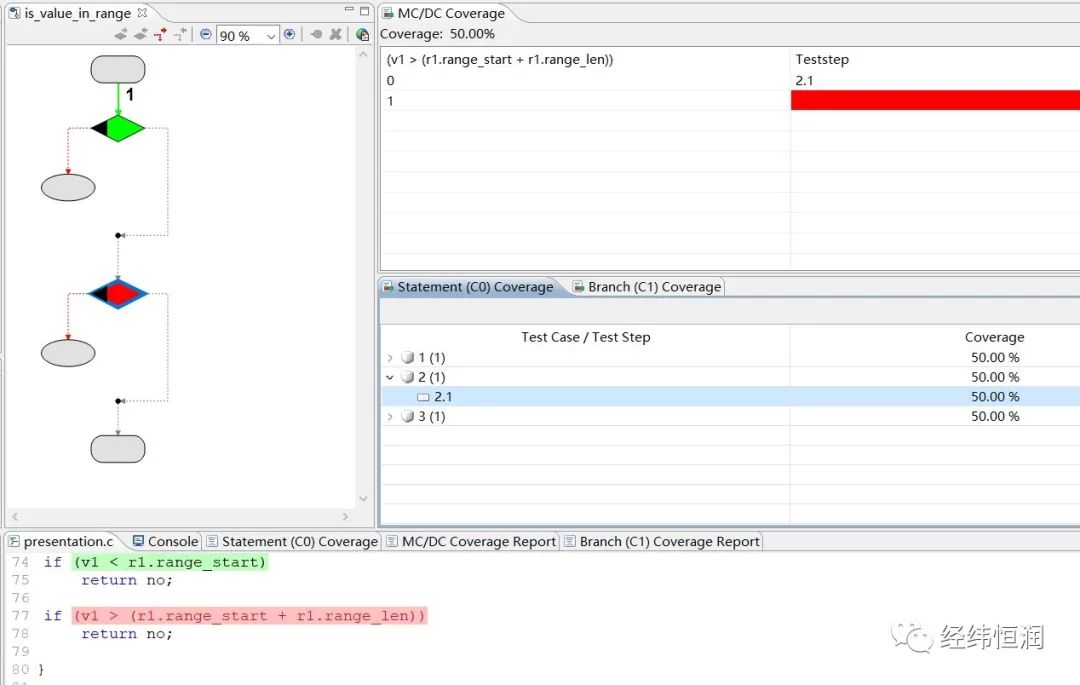1080x685 pixels.
Task: Select the green decision diamond in flowchart
Action: 117,127
